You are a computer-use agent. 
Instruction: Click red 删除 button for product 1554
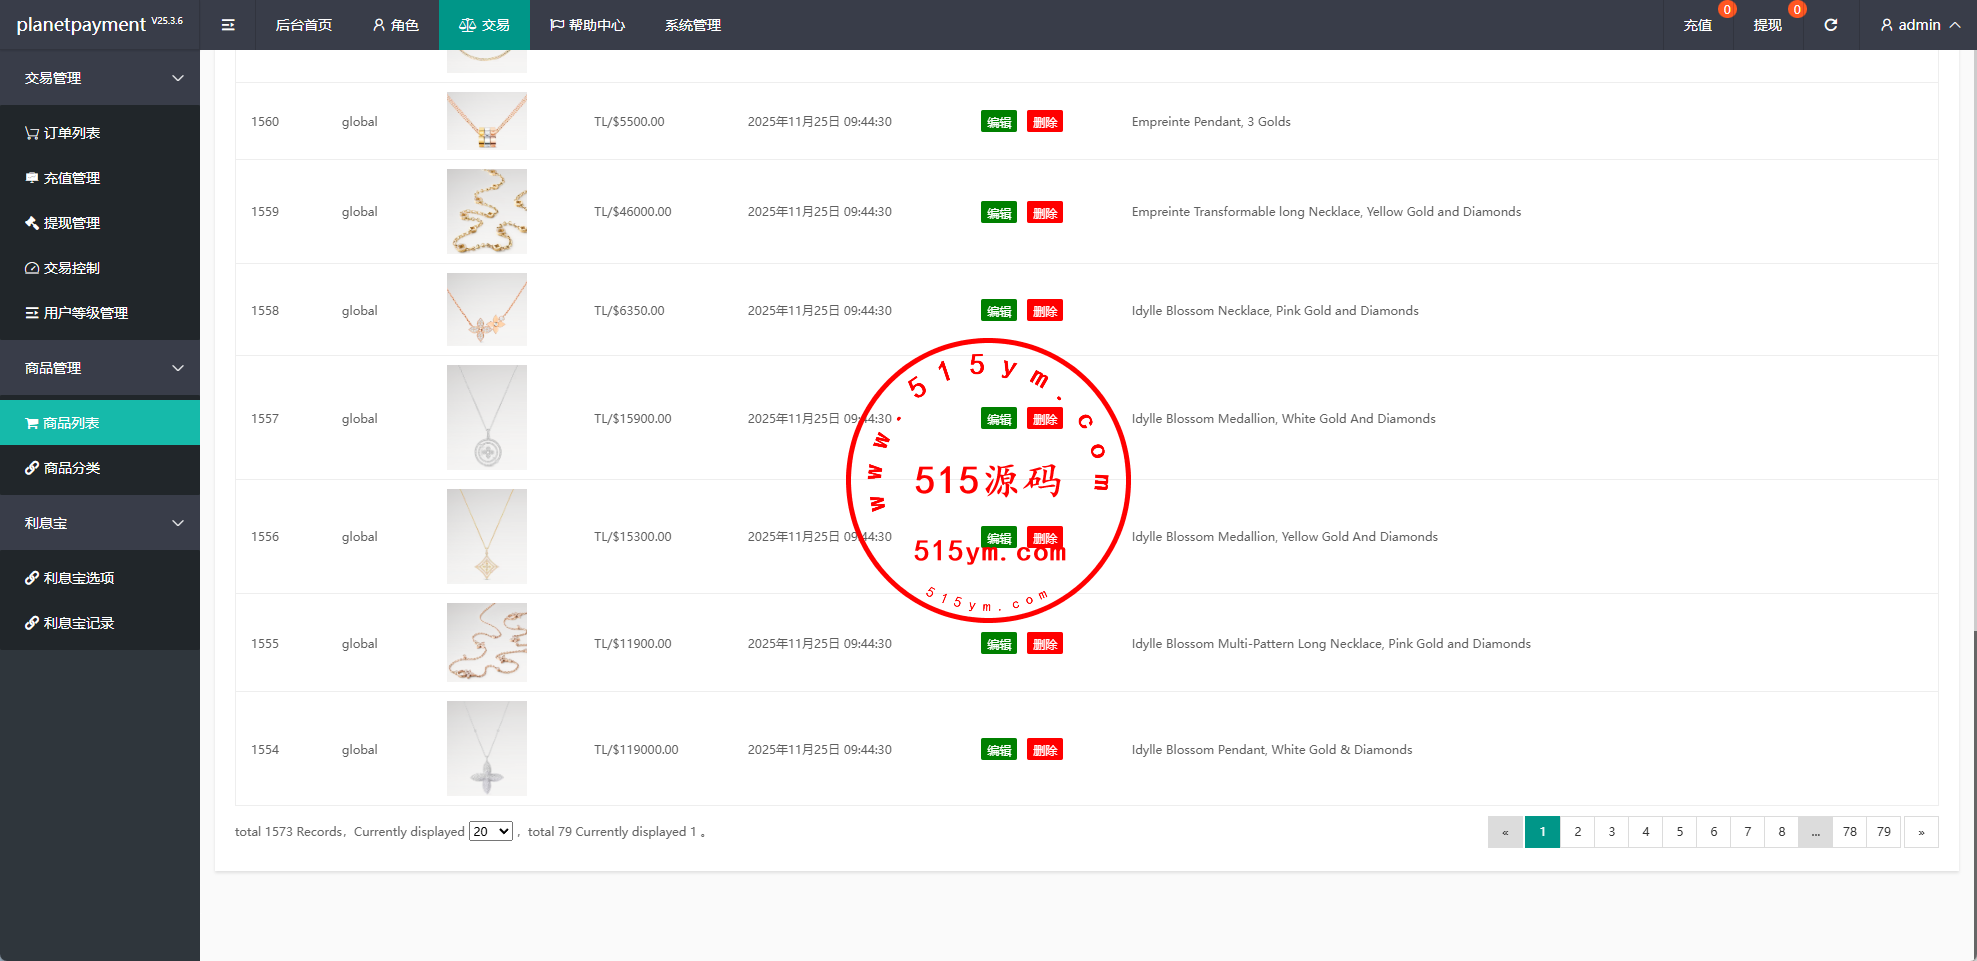coord(1044,750)
